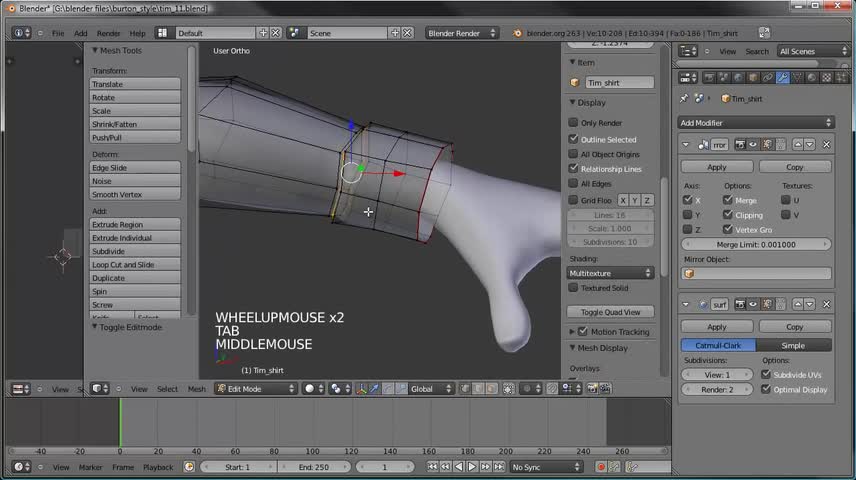Toggle viewport eye on Mirror modifier
The width and height of the screenshot is (856, 480).
tap(753, 145)
